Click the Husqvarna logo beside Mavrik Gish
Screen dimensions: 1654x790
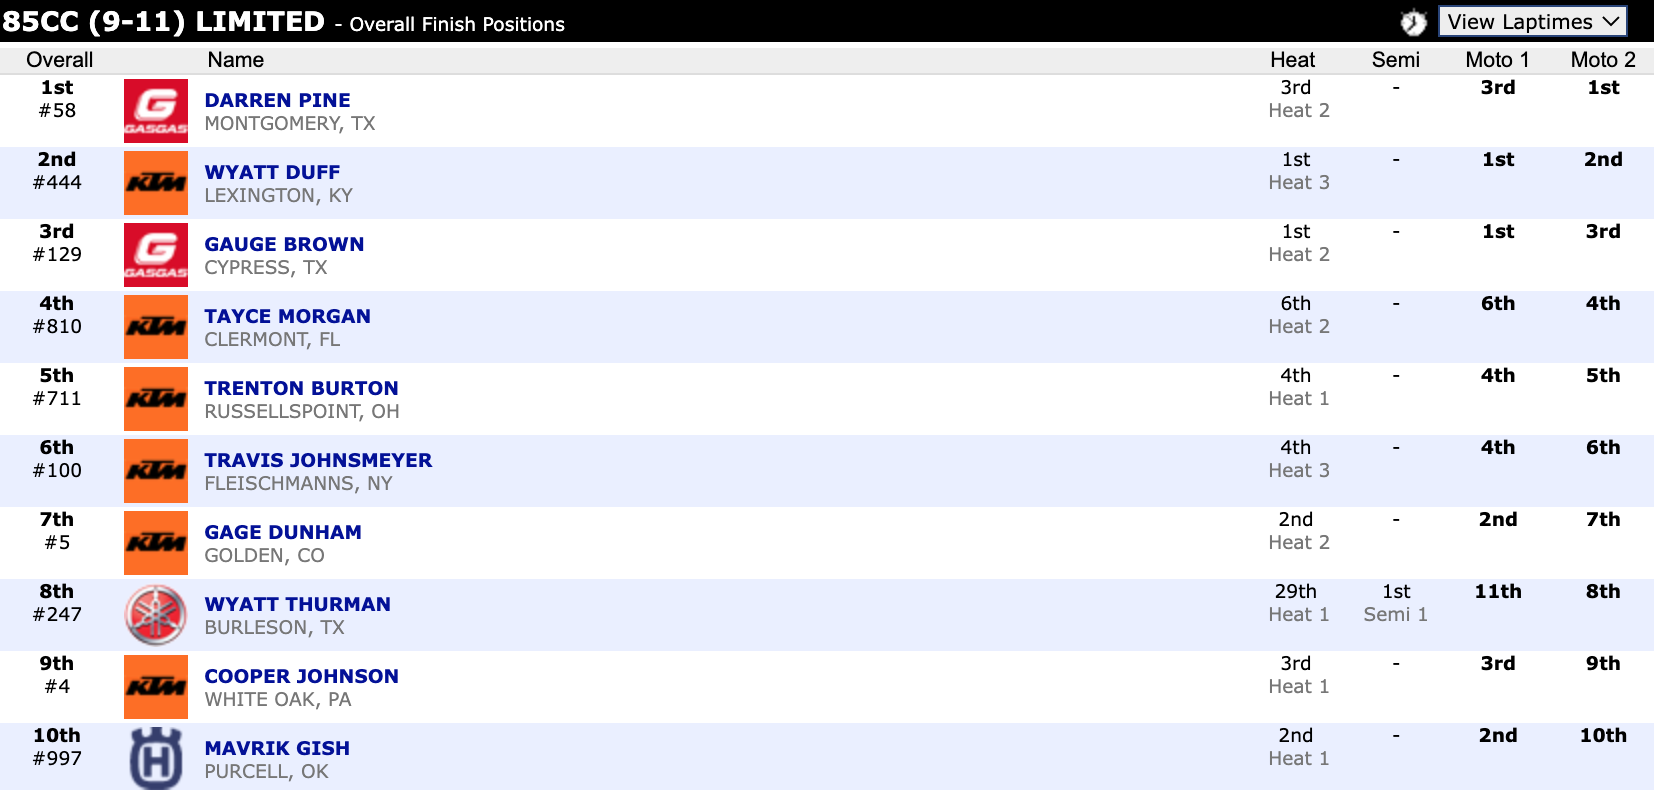click(155, 758)
